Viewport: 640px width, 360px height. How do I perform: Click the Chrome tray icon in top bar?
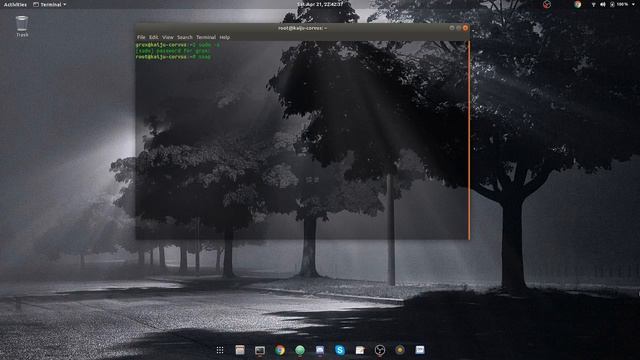click(577, 4)
